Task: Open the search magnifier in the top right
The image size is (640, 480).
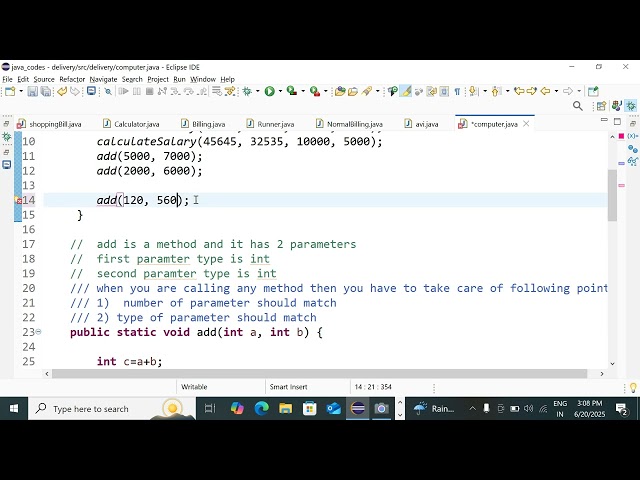Action: (577, 106)
